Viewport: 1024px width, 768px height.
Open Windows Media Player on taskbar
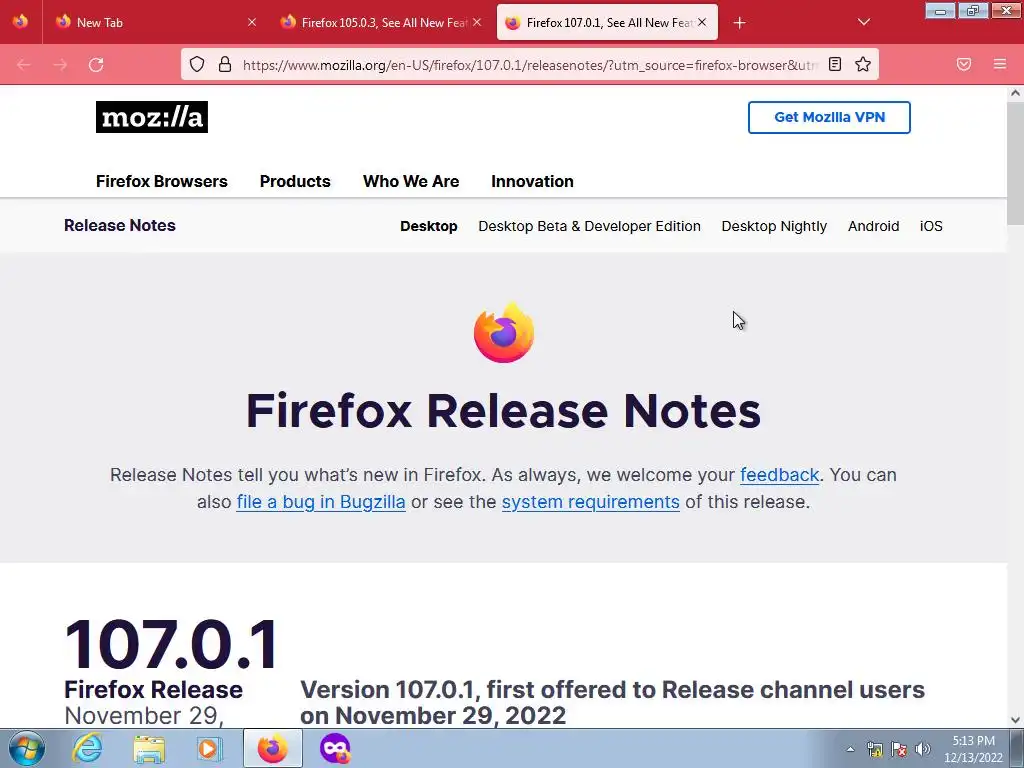210,748
